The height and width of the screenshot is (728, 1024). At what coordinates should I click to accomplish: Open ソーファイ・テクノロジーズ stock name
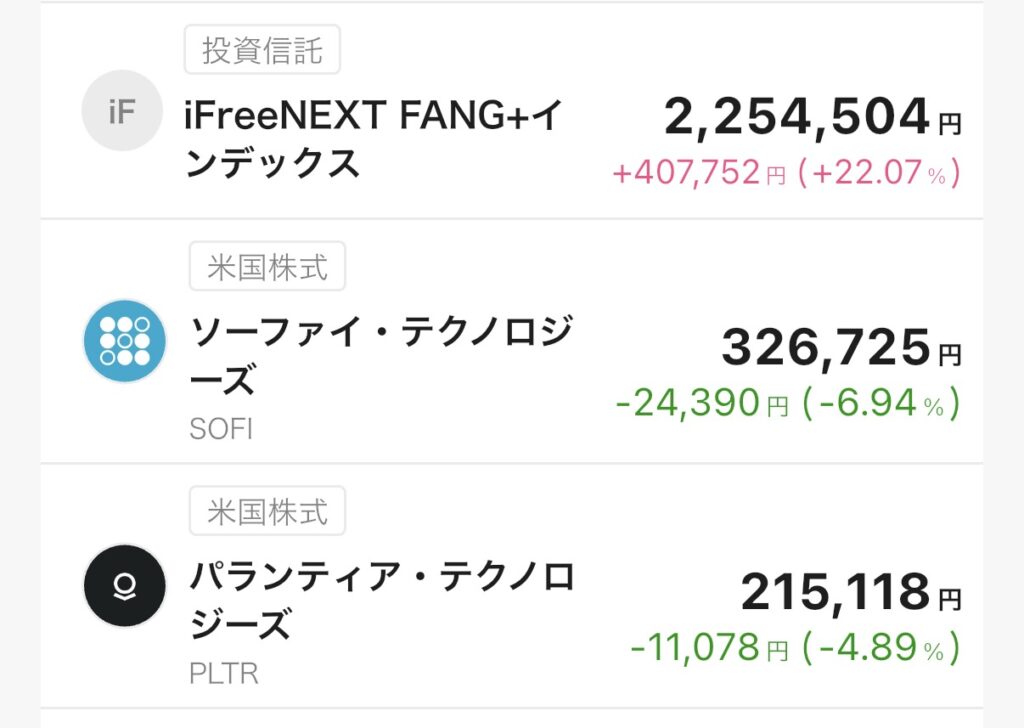[380, 354]
